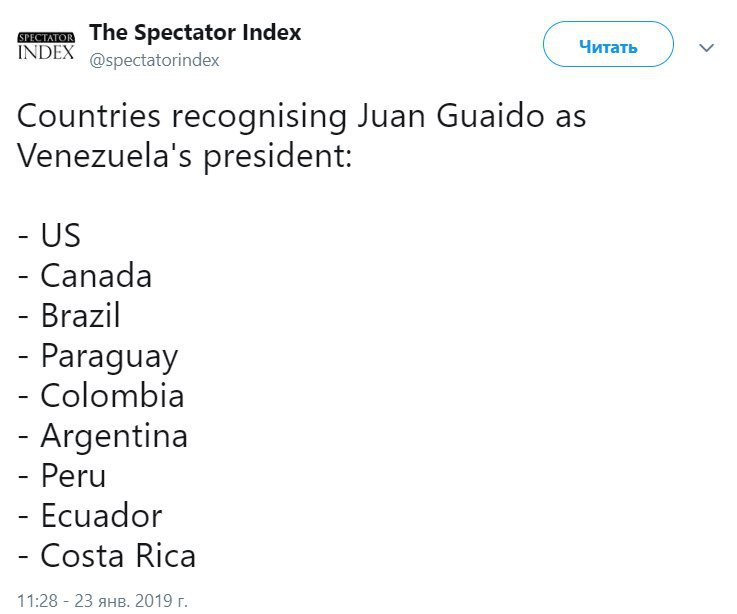Viewport: 737px width, 614px height.
Task: Click the black SPECTATOR banner in logo
Action: pos(46,37)
